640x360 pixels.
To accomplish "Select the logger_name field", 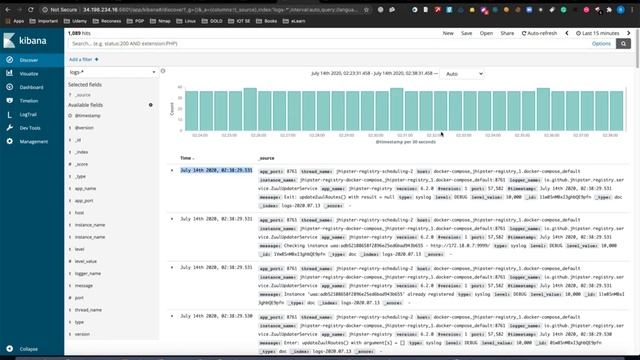I will pyautogui.click(x=88, y=273).
